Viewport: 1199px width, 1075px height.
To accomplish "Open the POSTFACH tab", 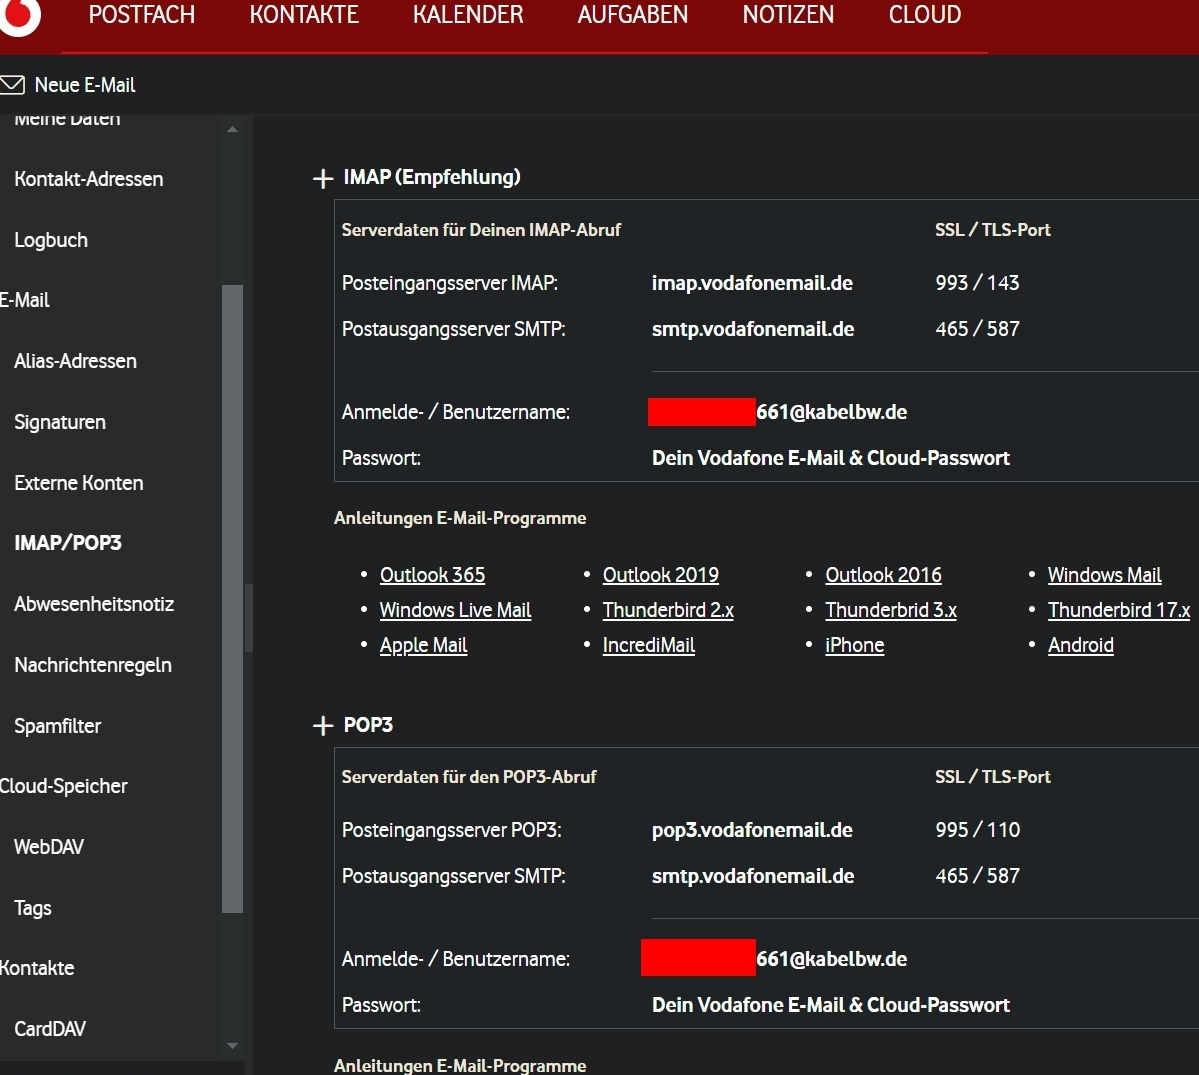I will point(141,15).
